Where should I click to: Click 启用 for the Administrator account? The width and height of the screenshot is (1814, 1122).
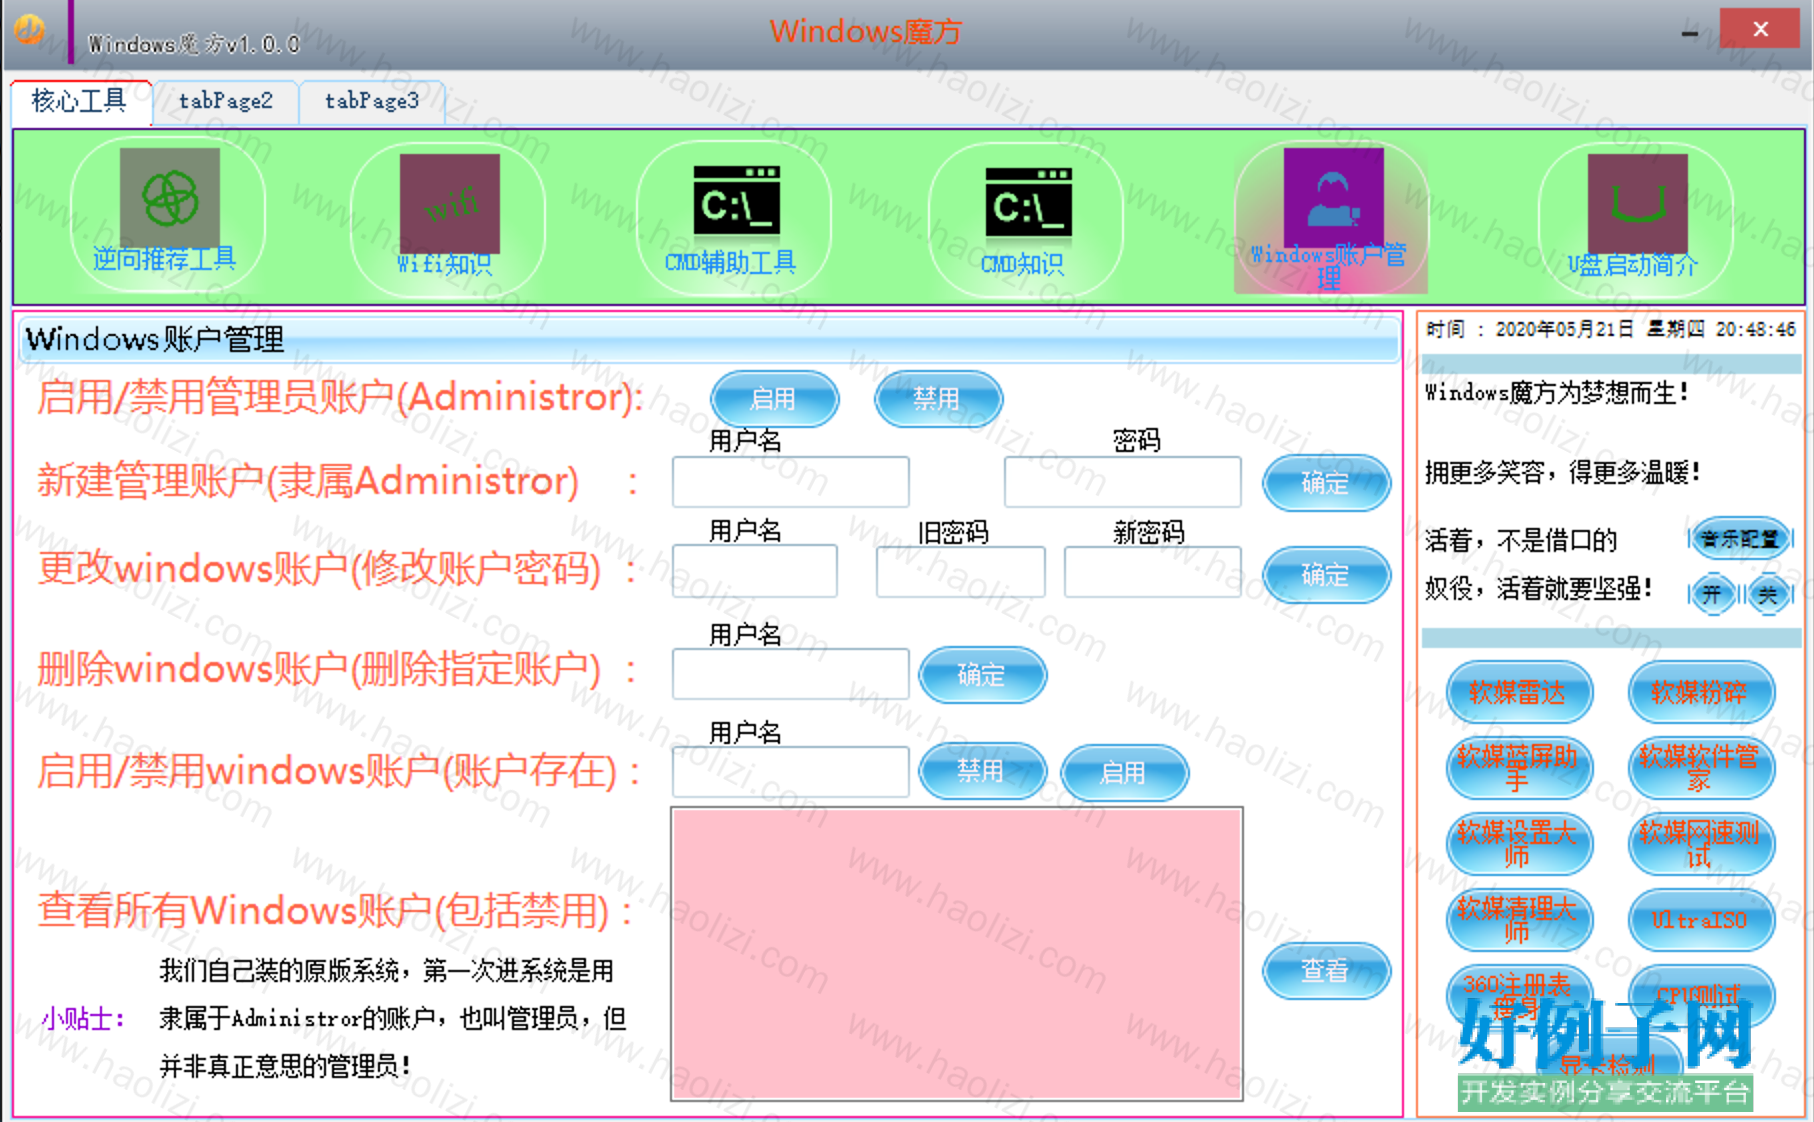click(774, 399)
